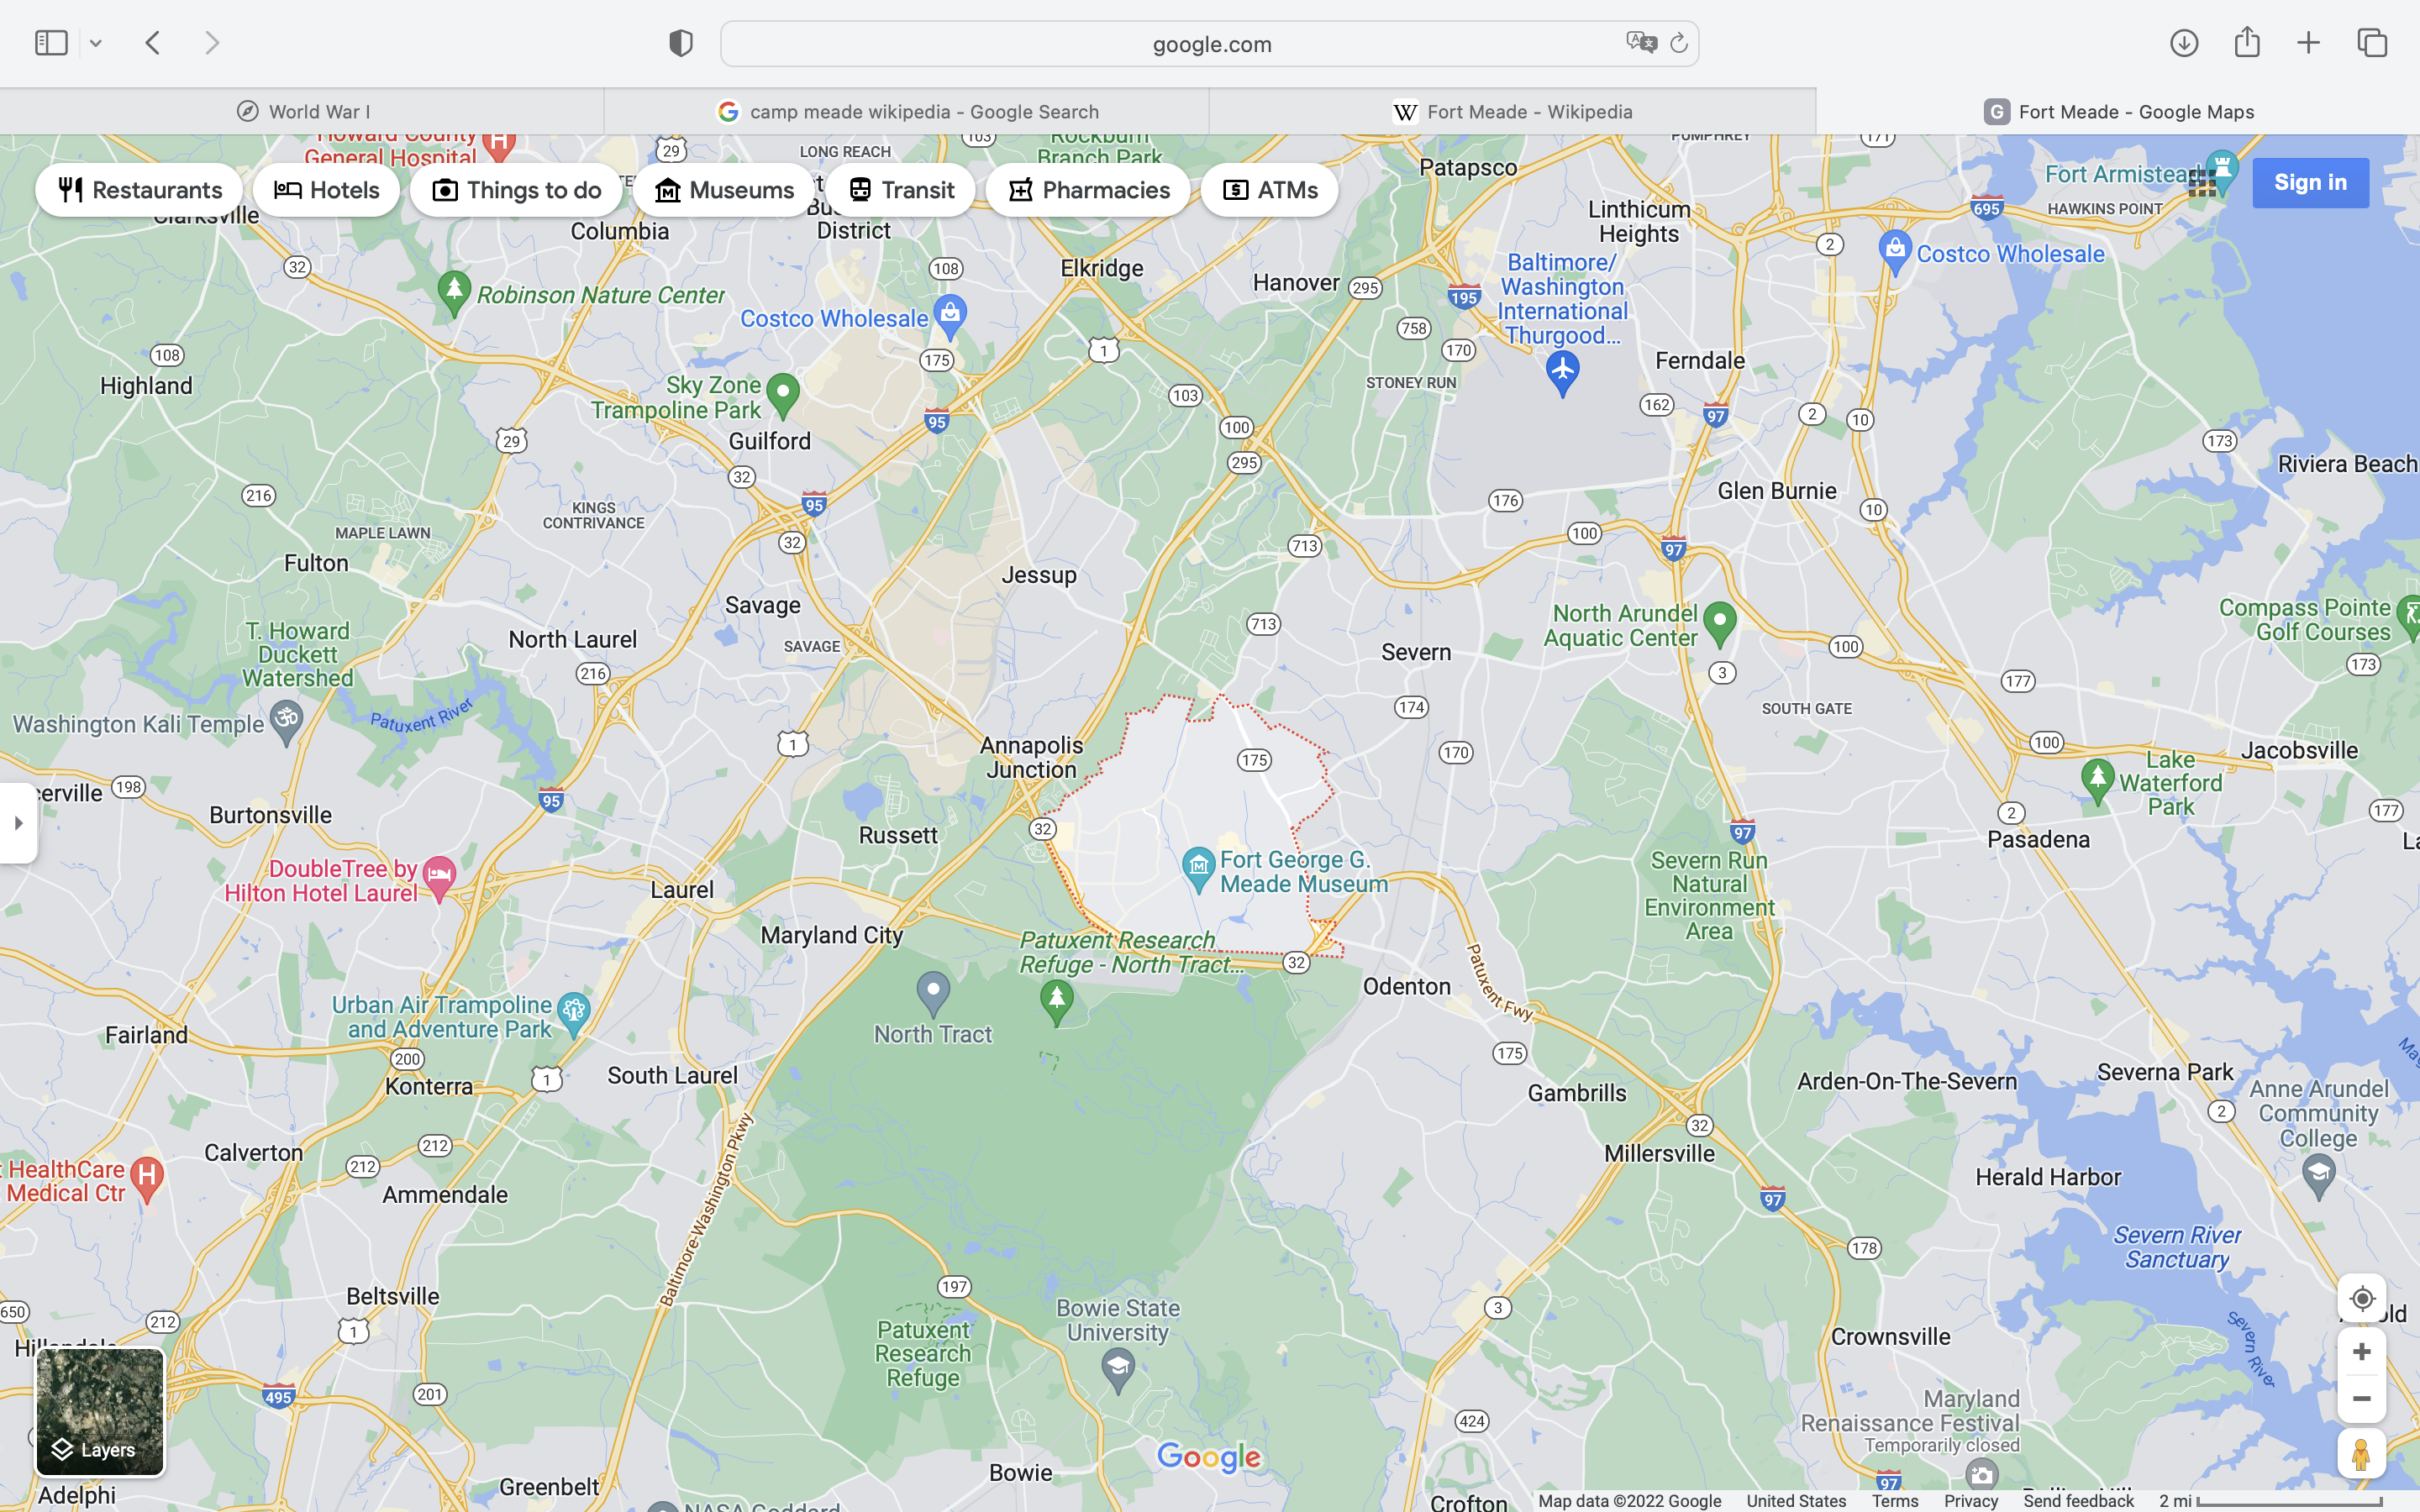
Task: Click the zoom out minus button
Action: [2361, 1399]
